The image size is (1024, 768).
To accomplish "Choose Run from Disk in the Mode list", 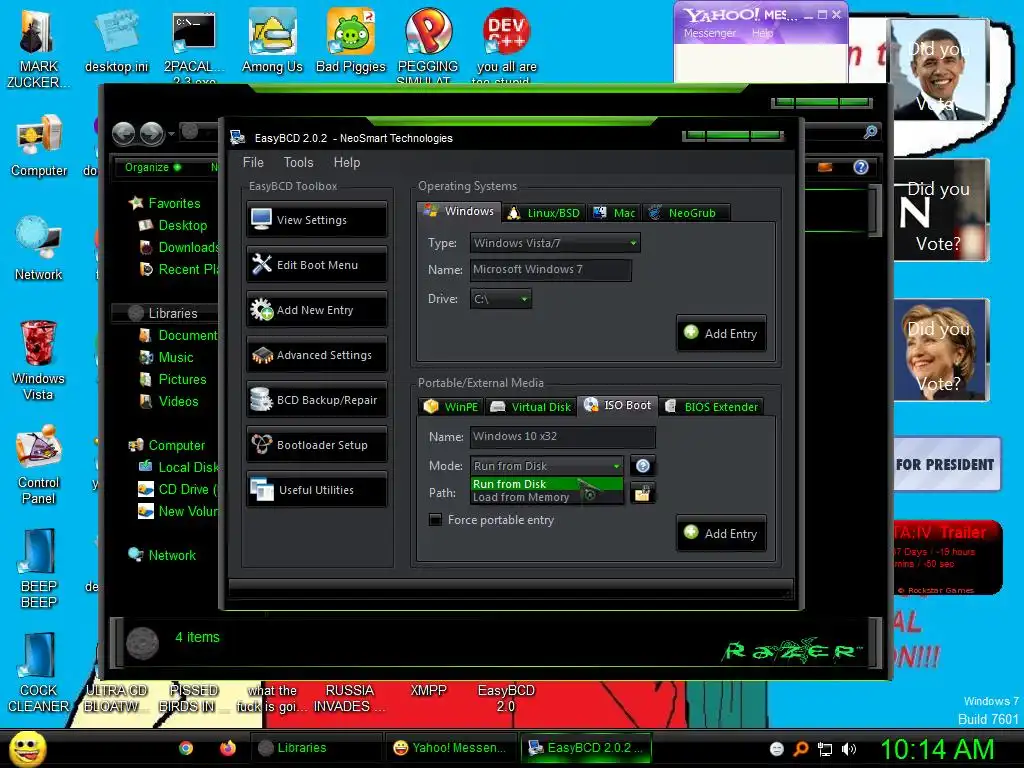I will (x=547, y=484).
